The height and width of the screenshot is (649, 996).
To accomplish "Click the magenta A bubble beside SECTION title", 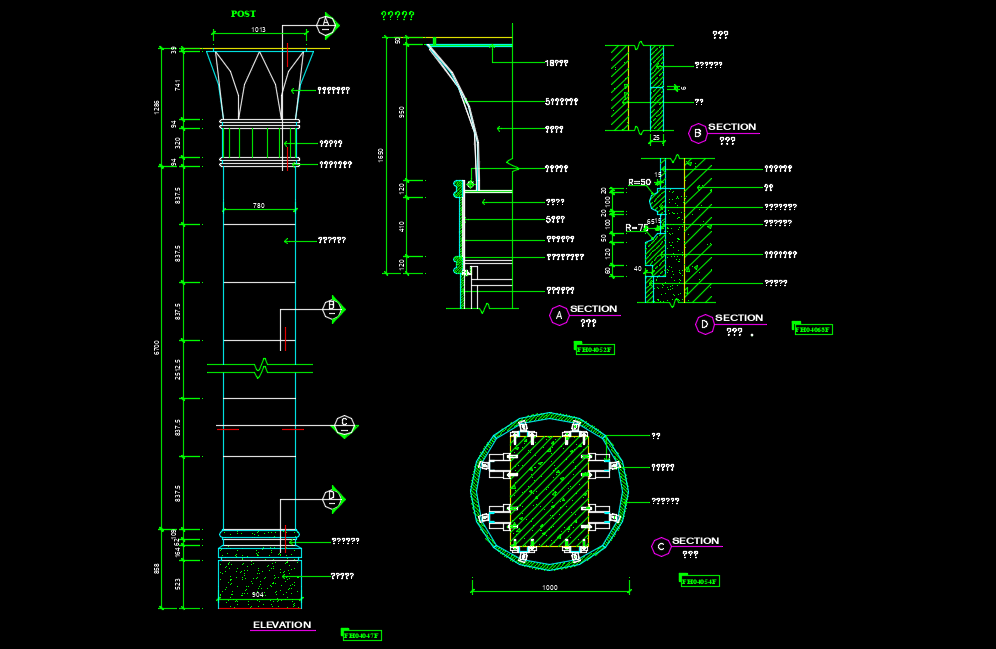I will [x=559, y=316].
